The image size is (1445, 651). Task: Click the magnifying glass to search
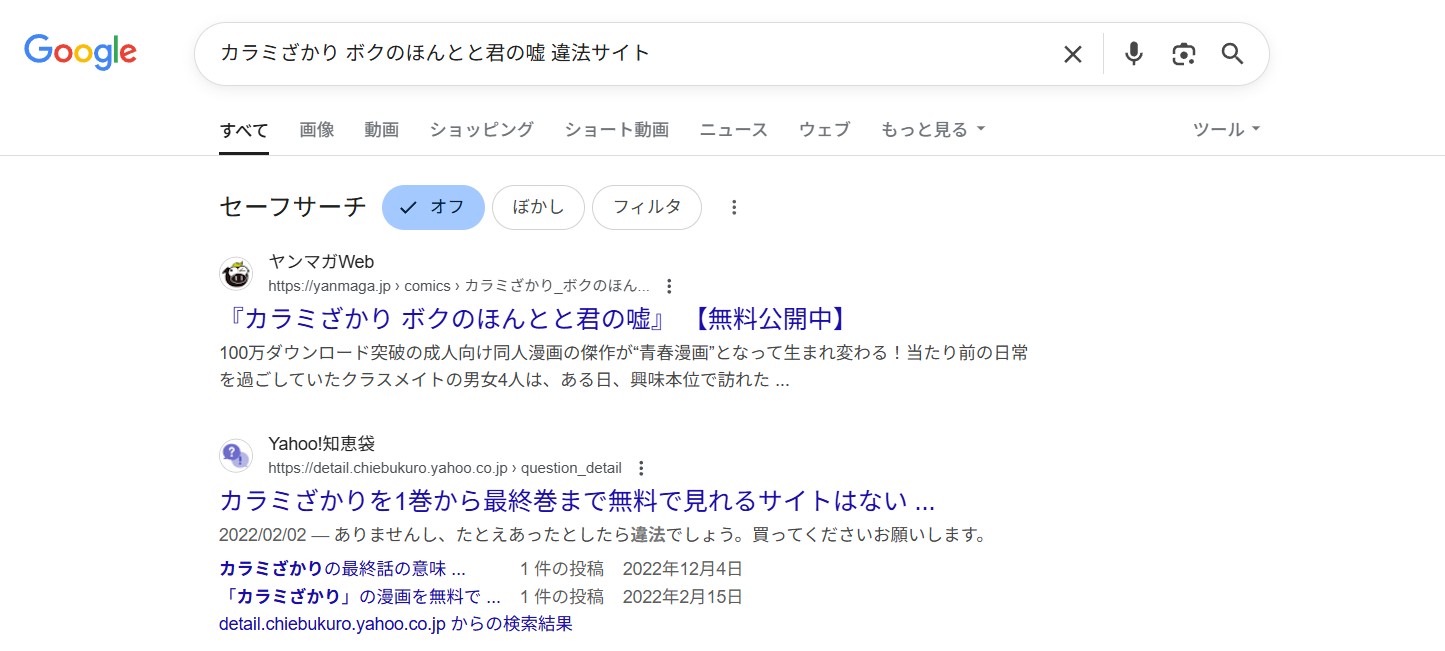point(1232,54)
